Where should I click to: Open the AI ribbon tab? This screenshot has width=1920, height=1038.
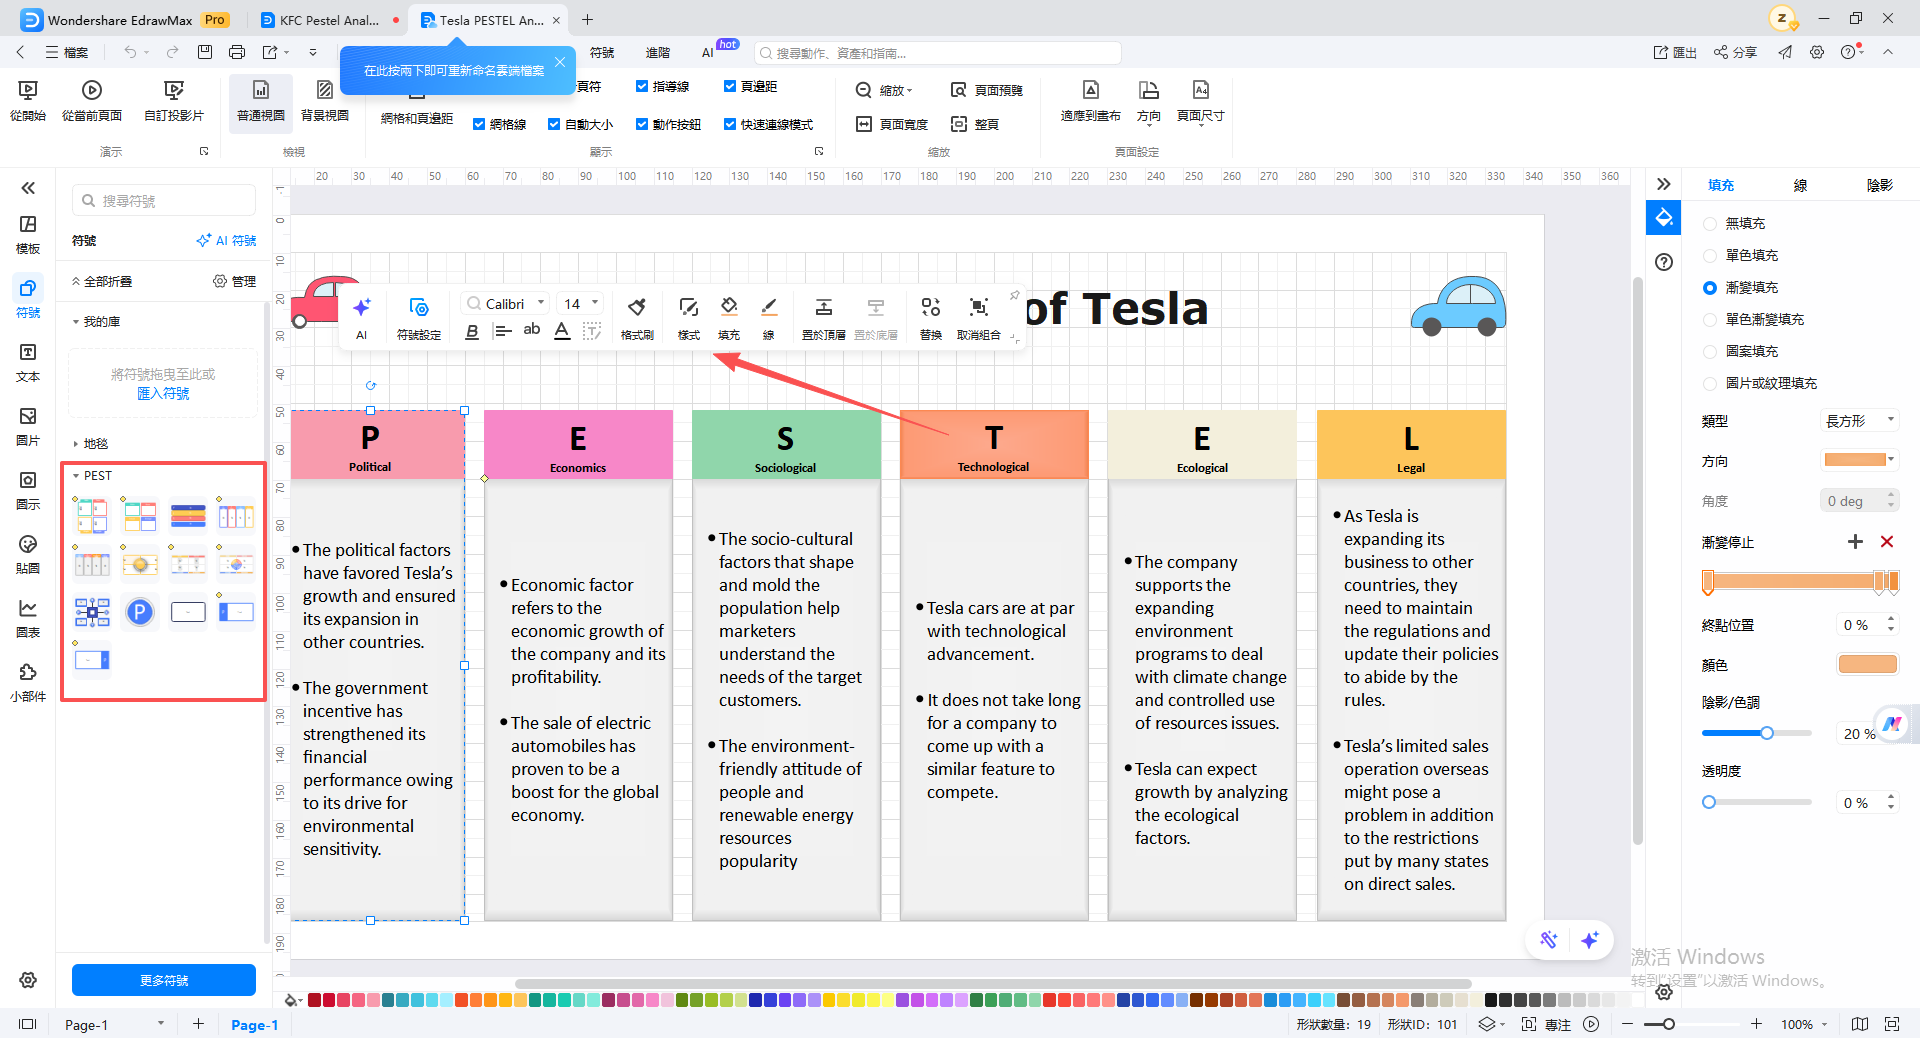pyautogui.click(x=708, y=53)
